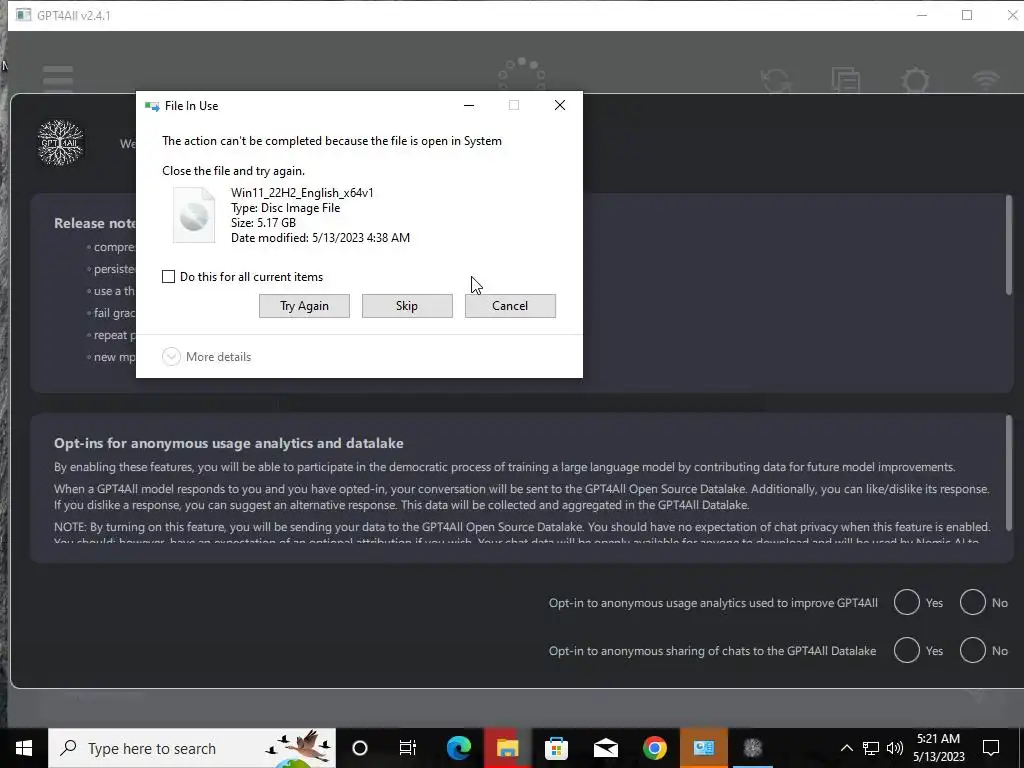1024x768 pixels.
Task: Click the Release notes heading
Action: [x=95, y=223]
